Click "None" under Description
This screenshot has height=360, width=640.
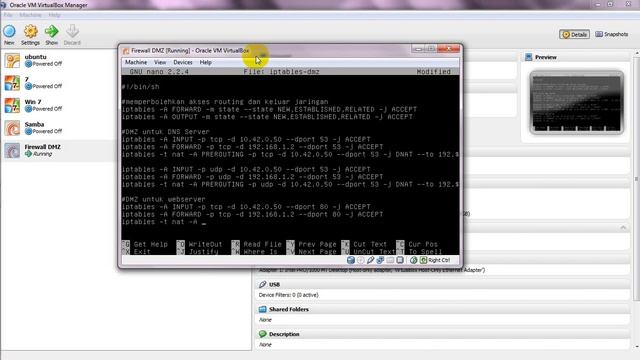click(265, 344)
